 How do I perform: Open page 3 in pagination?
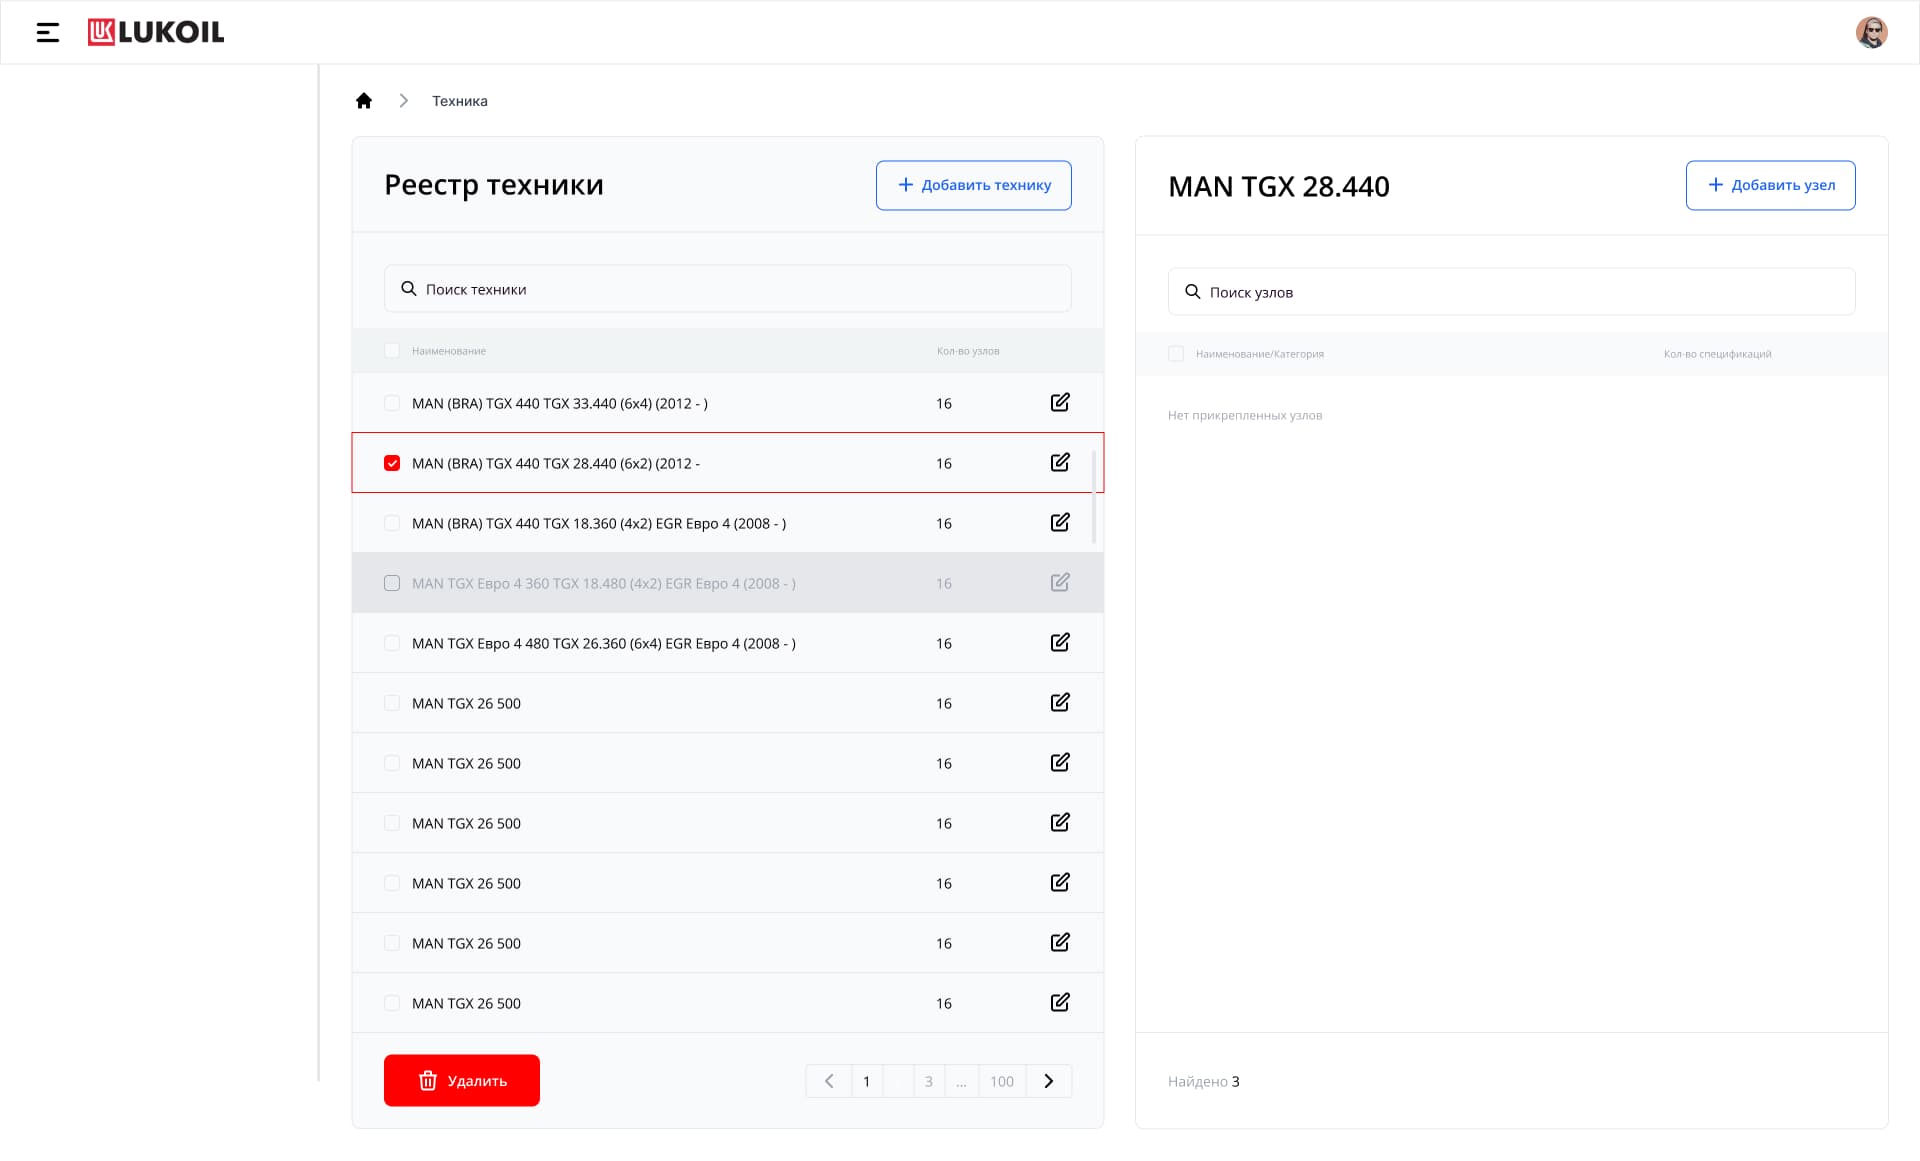click(929, 1081)
